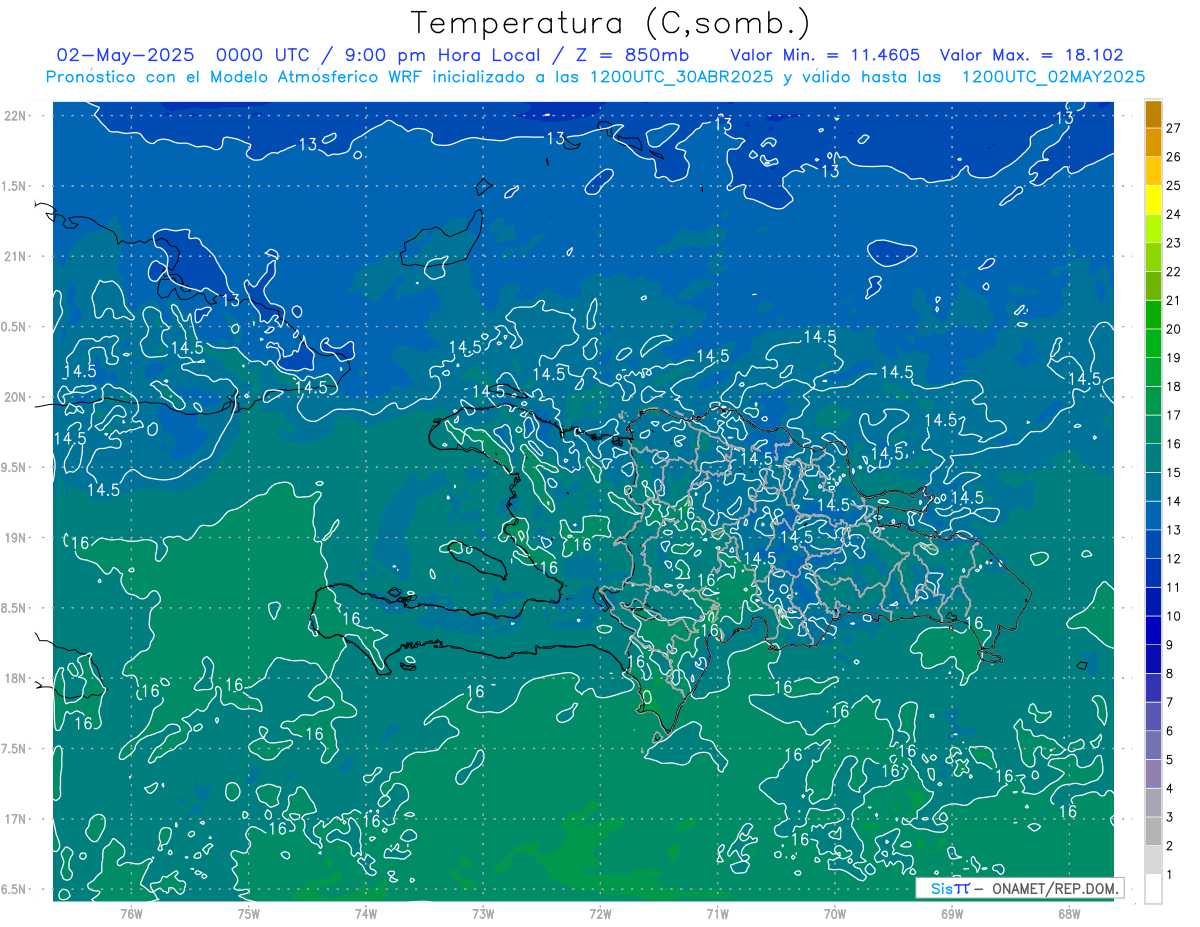Select the "1200UTC_02MAY2025" valid-until time
The width and height of the screenshot is (1200, 927).
point(1053,77)
